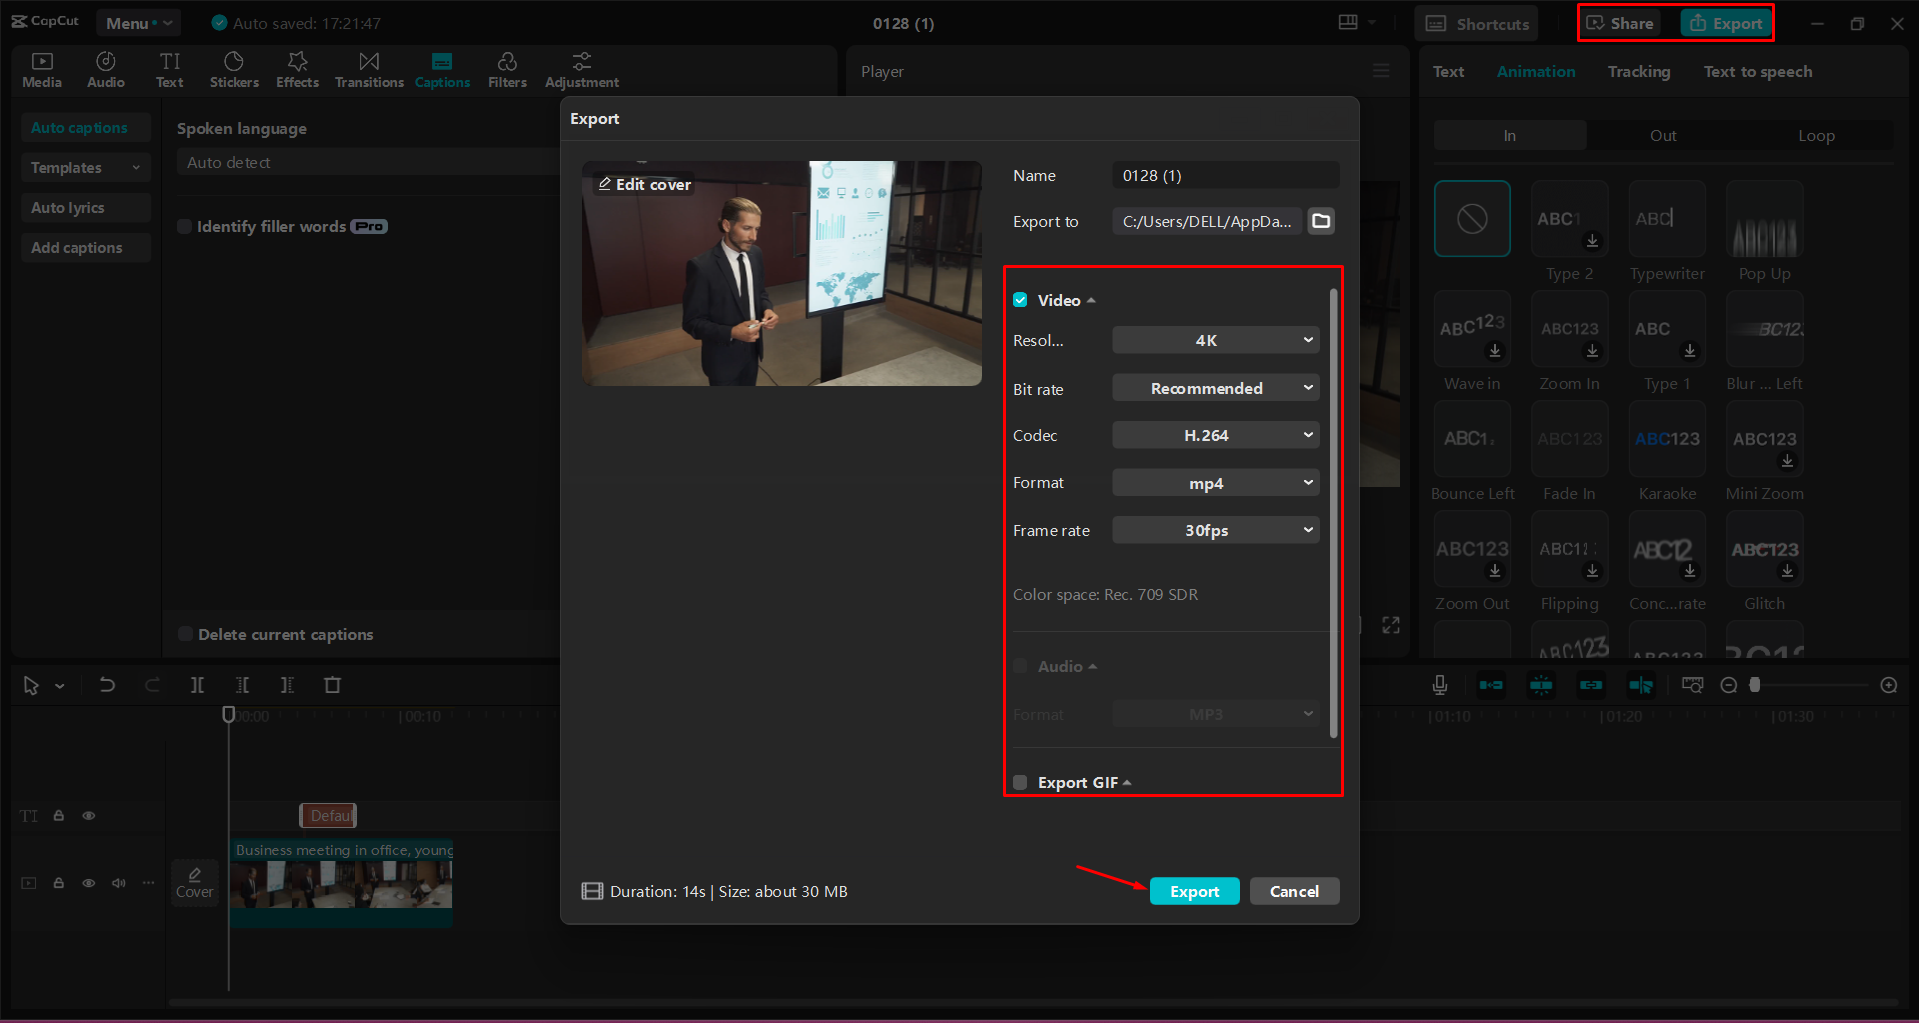Click Cancel to close the Export dialog
1919x1023 pixels.
(x=1294, y=891)
